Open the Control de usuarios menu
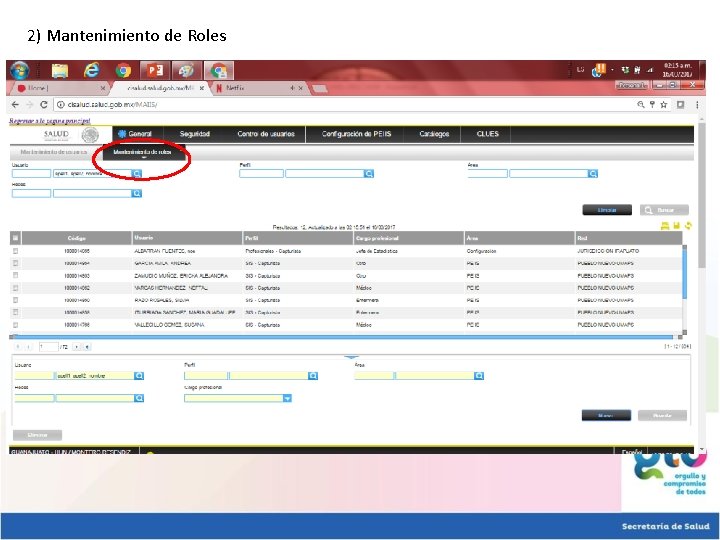The width and height of the screenshot is (720, 540). [266, 134]
